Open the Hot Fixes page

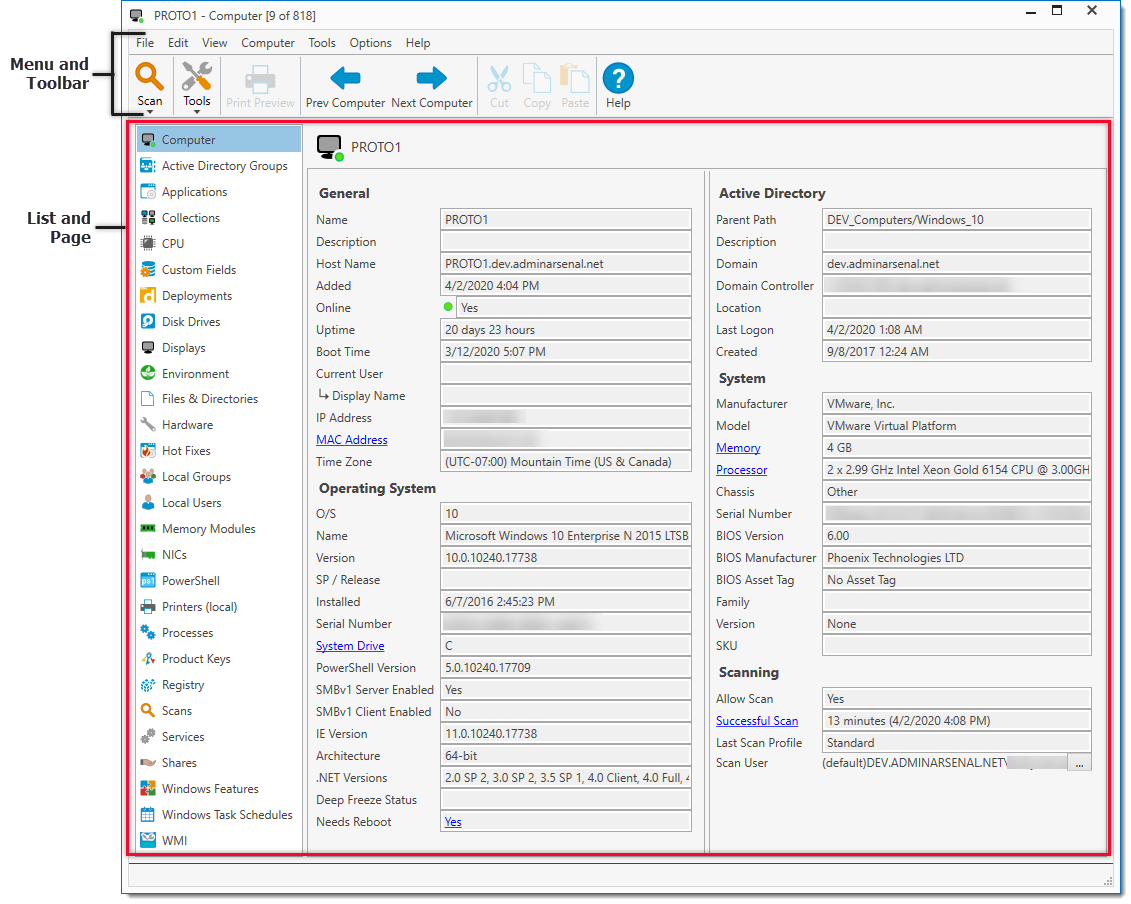(x=186, y=451)
